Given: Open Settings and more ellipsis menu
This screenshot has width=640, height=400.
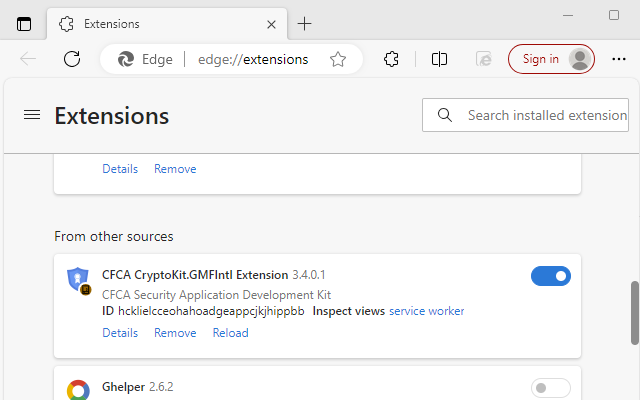Looking at the screenshot, I should point(616,59).
